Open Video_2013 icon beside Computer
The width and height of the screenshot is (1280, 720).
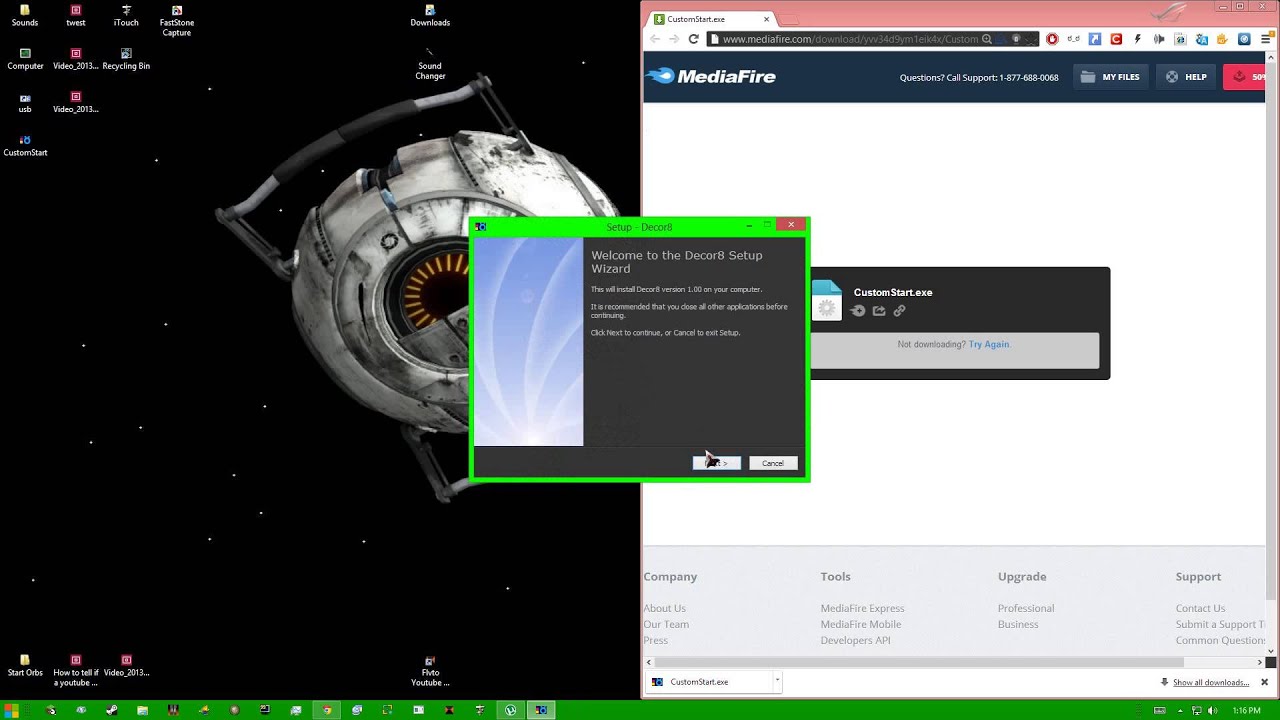(76, 59)
